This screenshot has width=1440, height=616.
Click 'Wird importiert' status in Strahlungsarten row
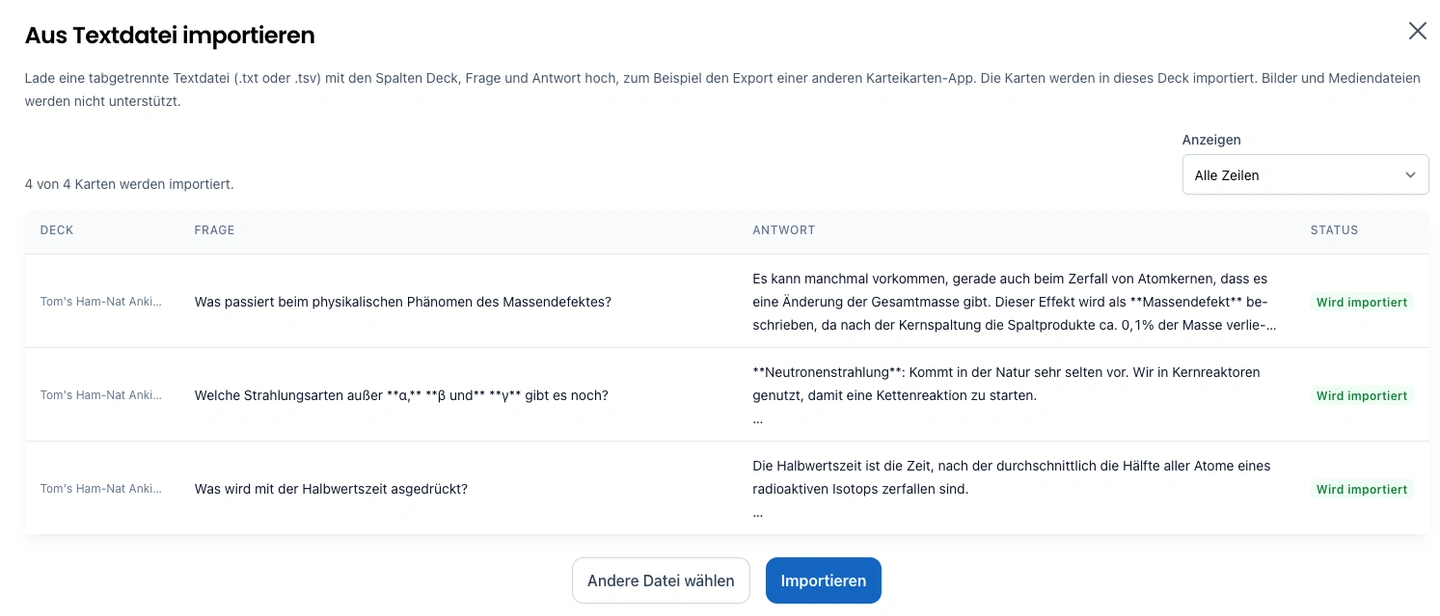(1361, 396)
